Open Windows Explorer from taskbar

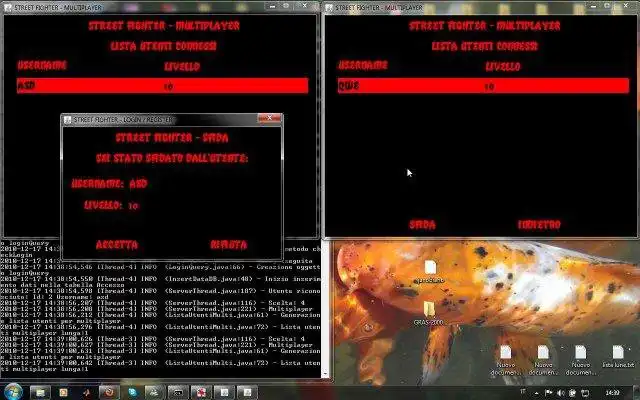click(40, 393)
